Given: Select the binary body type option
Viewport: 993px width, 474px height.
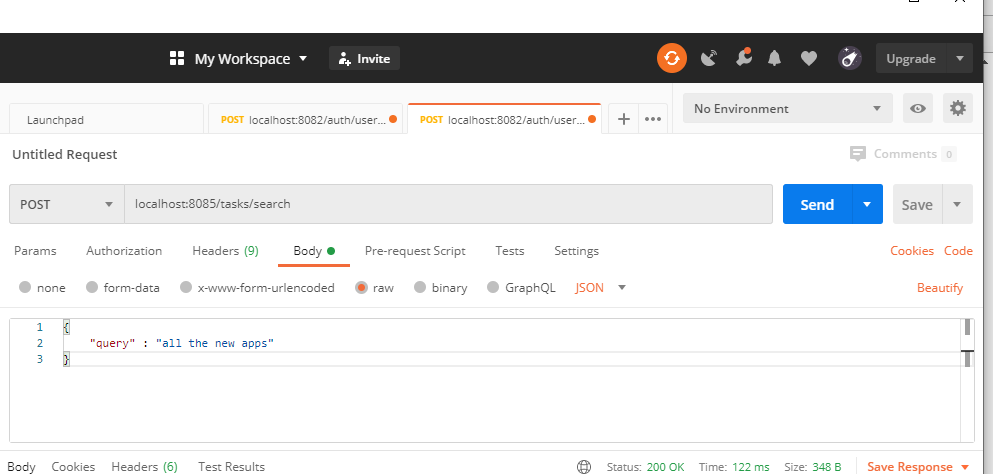Looking at the screenshot, I should [x=420, y=288].
